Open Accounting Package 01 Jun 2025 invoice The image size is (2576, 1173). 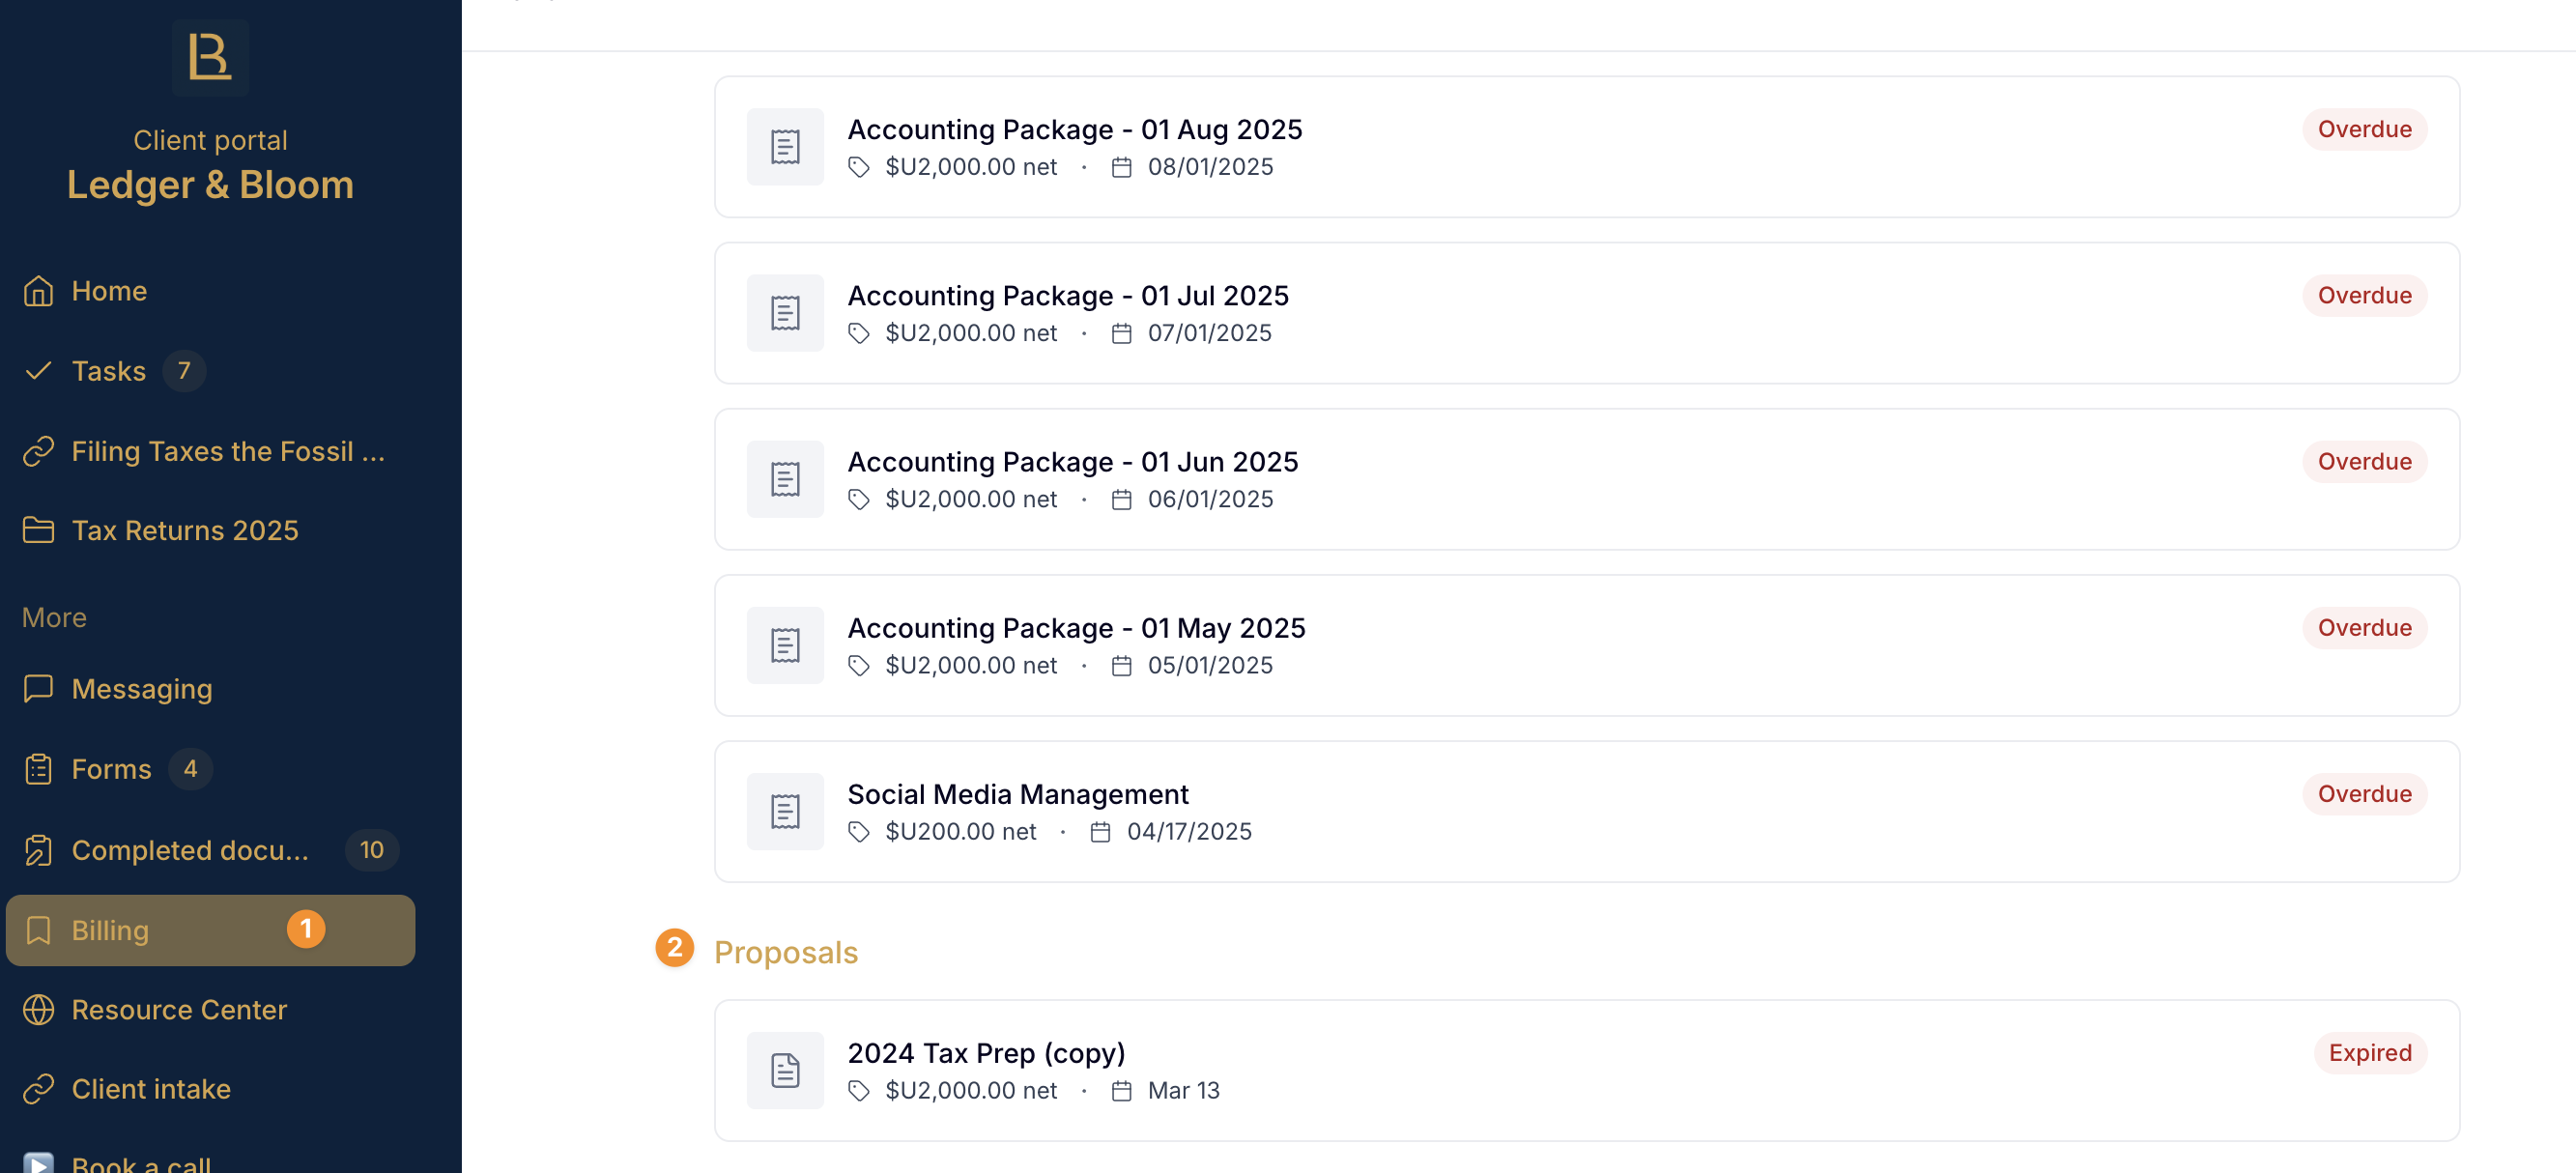(1587, 479)
